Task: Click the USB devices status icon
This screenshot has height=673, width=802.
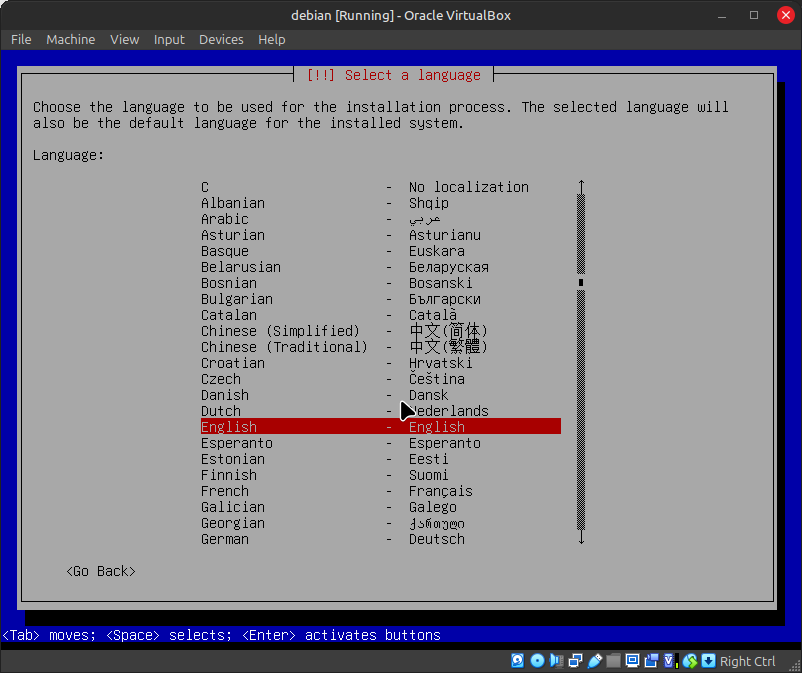Action: click(x=594, y=661)
